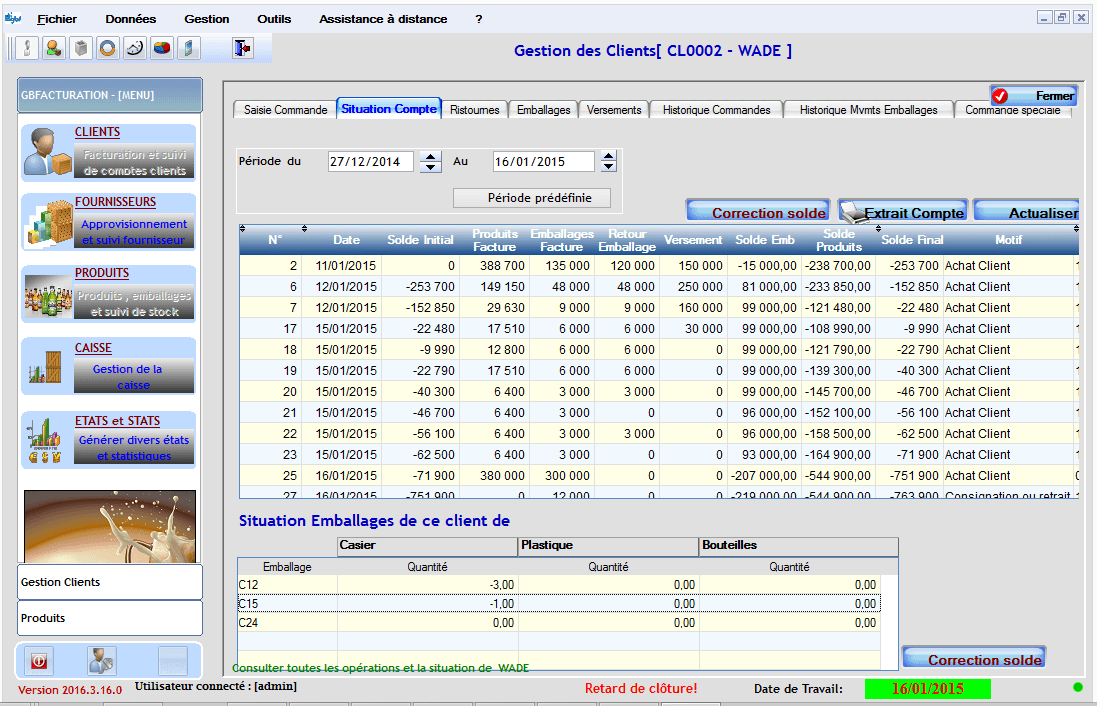Click the pie chart statistics toolbar icon
The width and height of the screenshot is (1097, 706).
pos(161,48)
